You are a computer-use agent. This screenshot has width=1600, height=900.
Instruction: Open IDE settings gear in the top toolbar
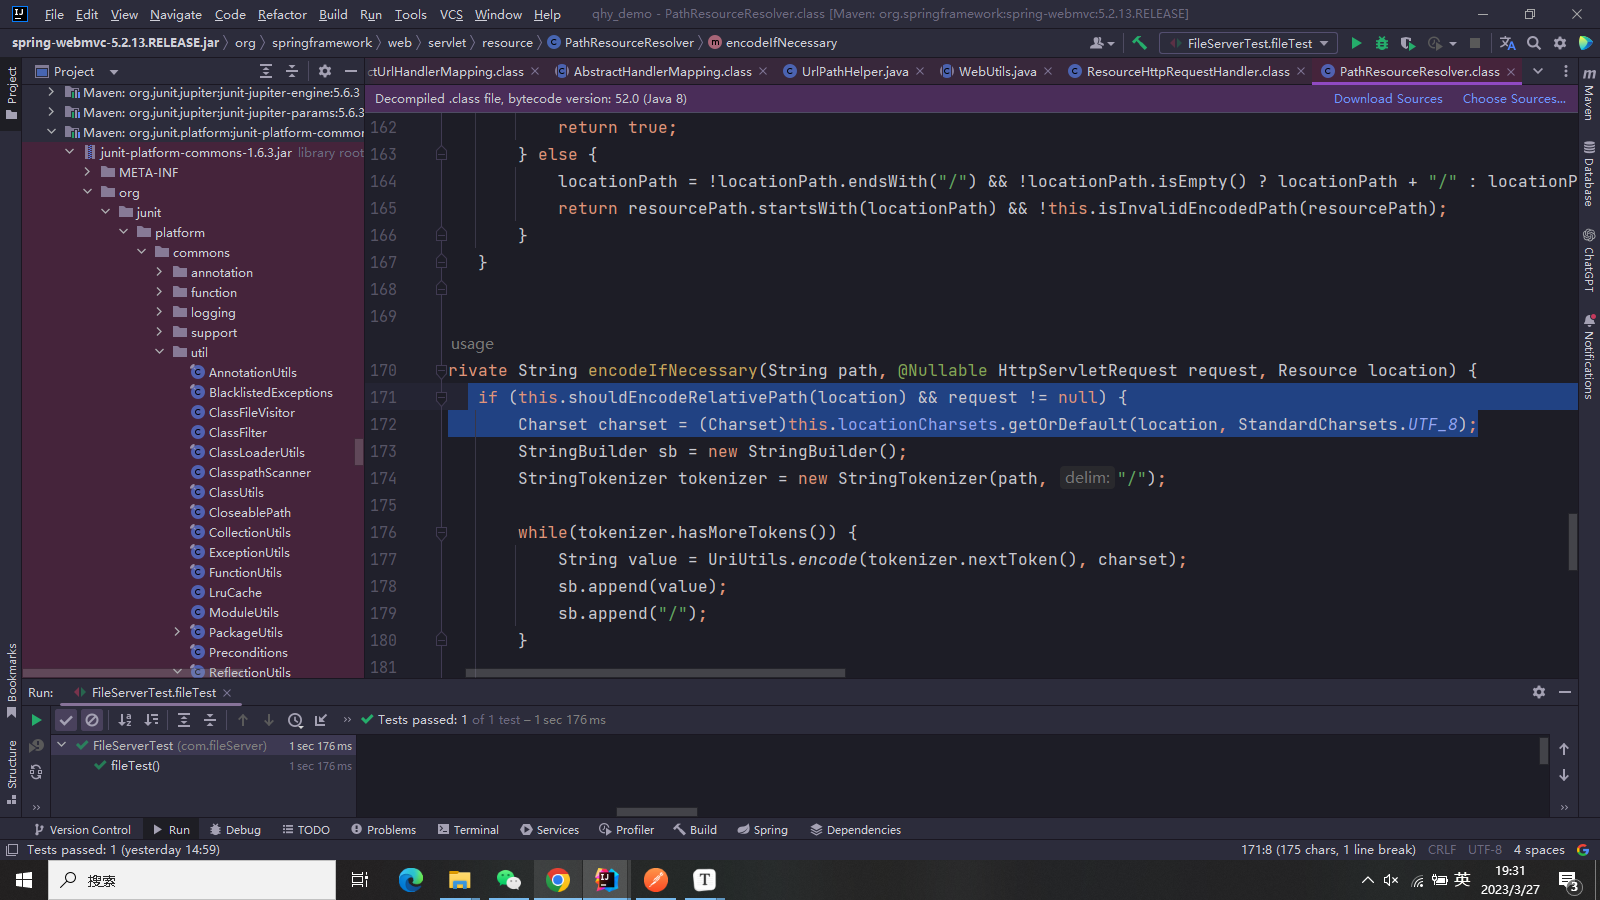click(1560, 43)
